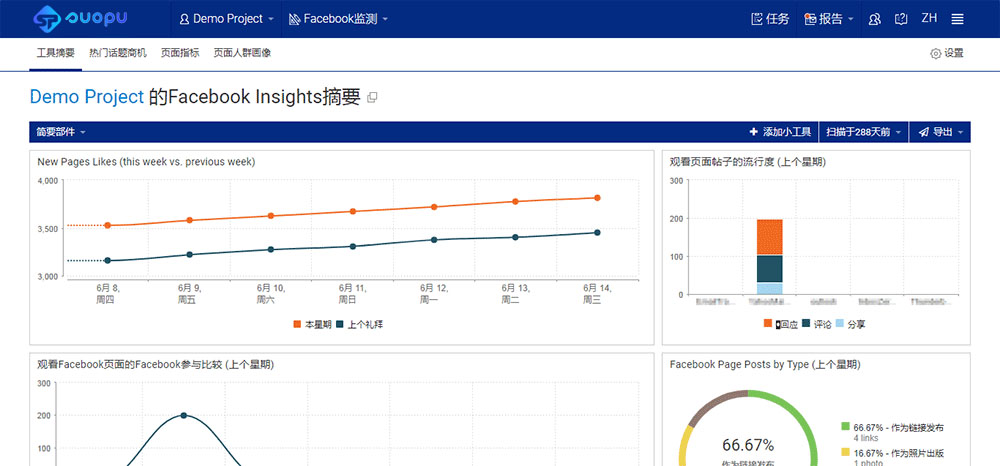
Task: Click the 66.67% 作为链接发布 legend item
Action: pos(893,432)
